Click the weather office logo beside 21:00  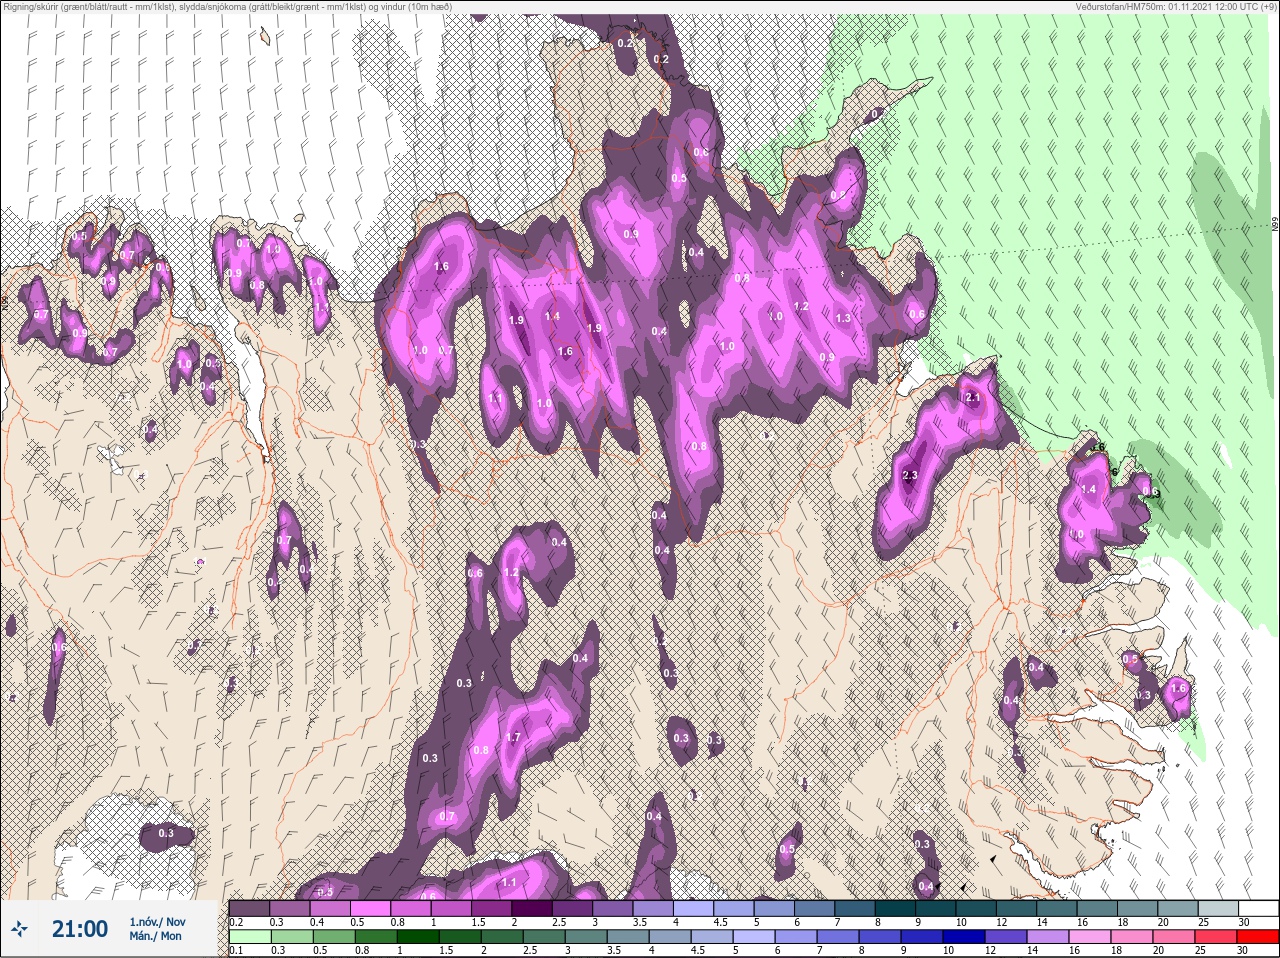(21, 929)
